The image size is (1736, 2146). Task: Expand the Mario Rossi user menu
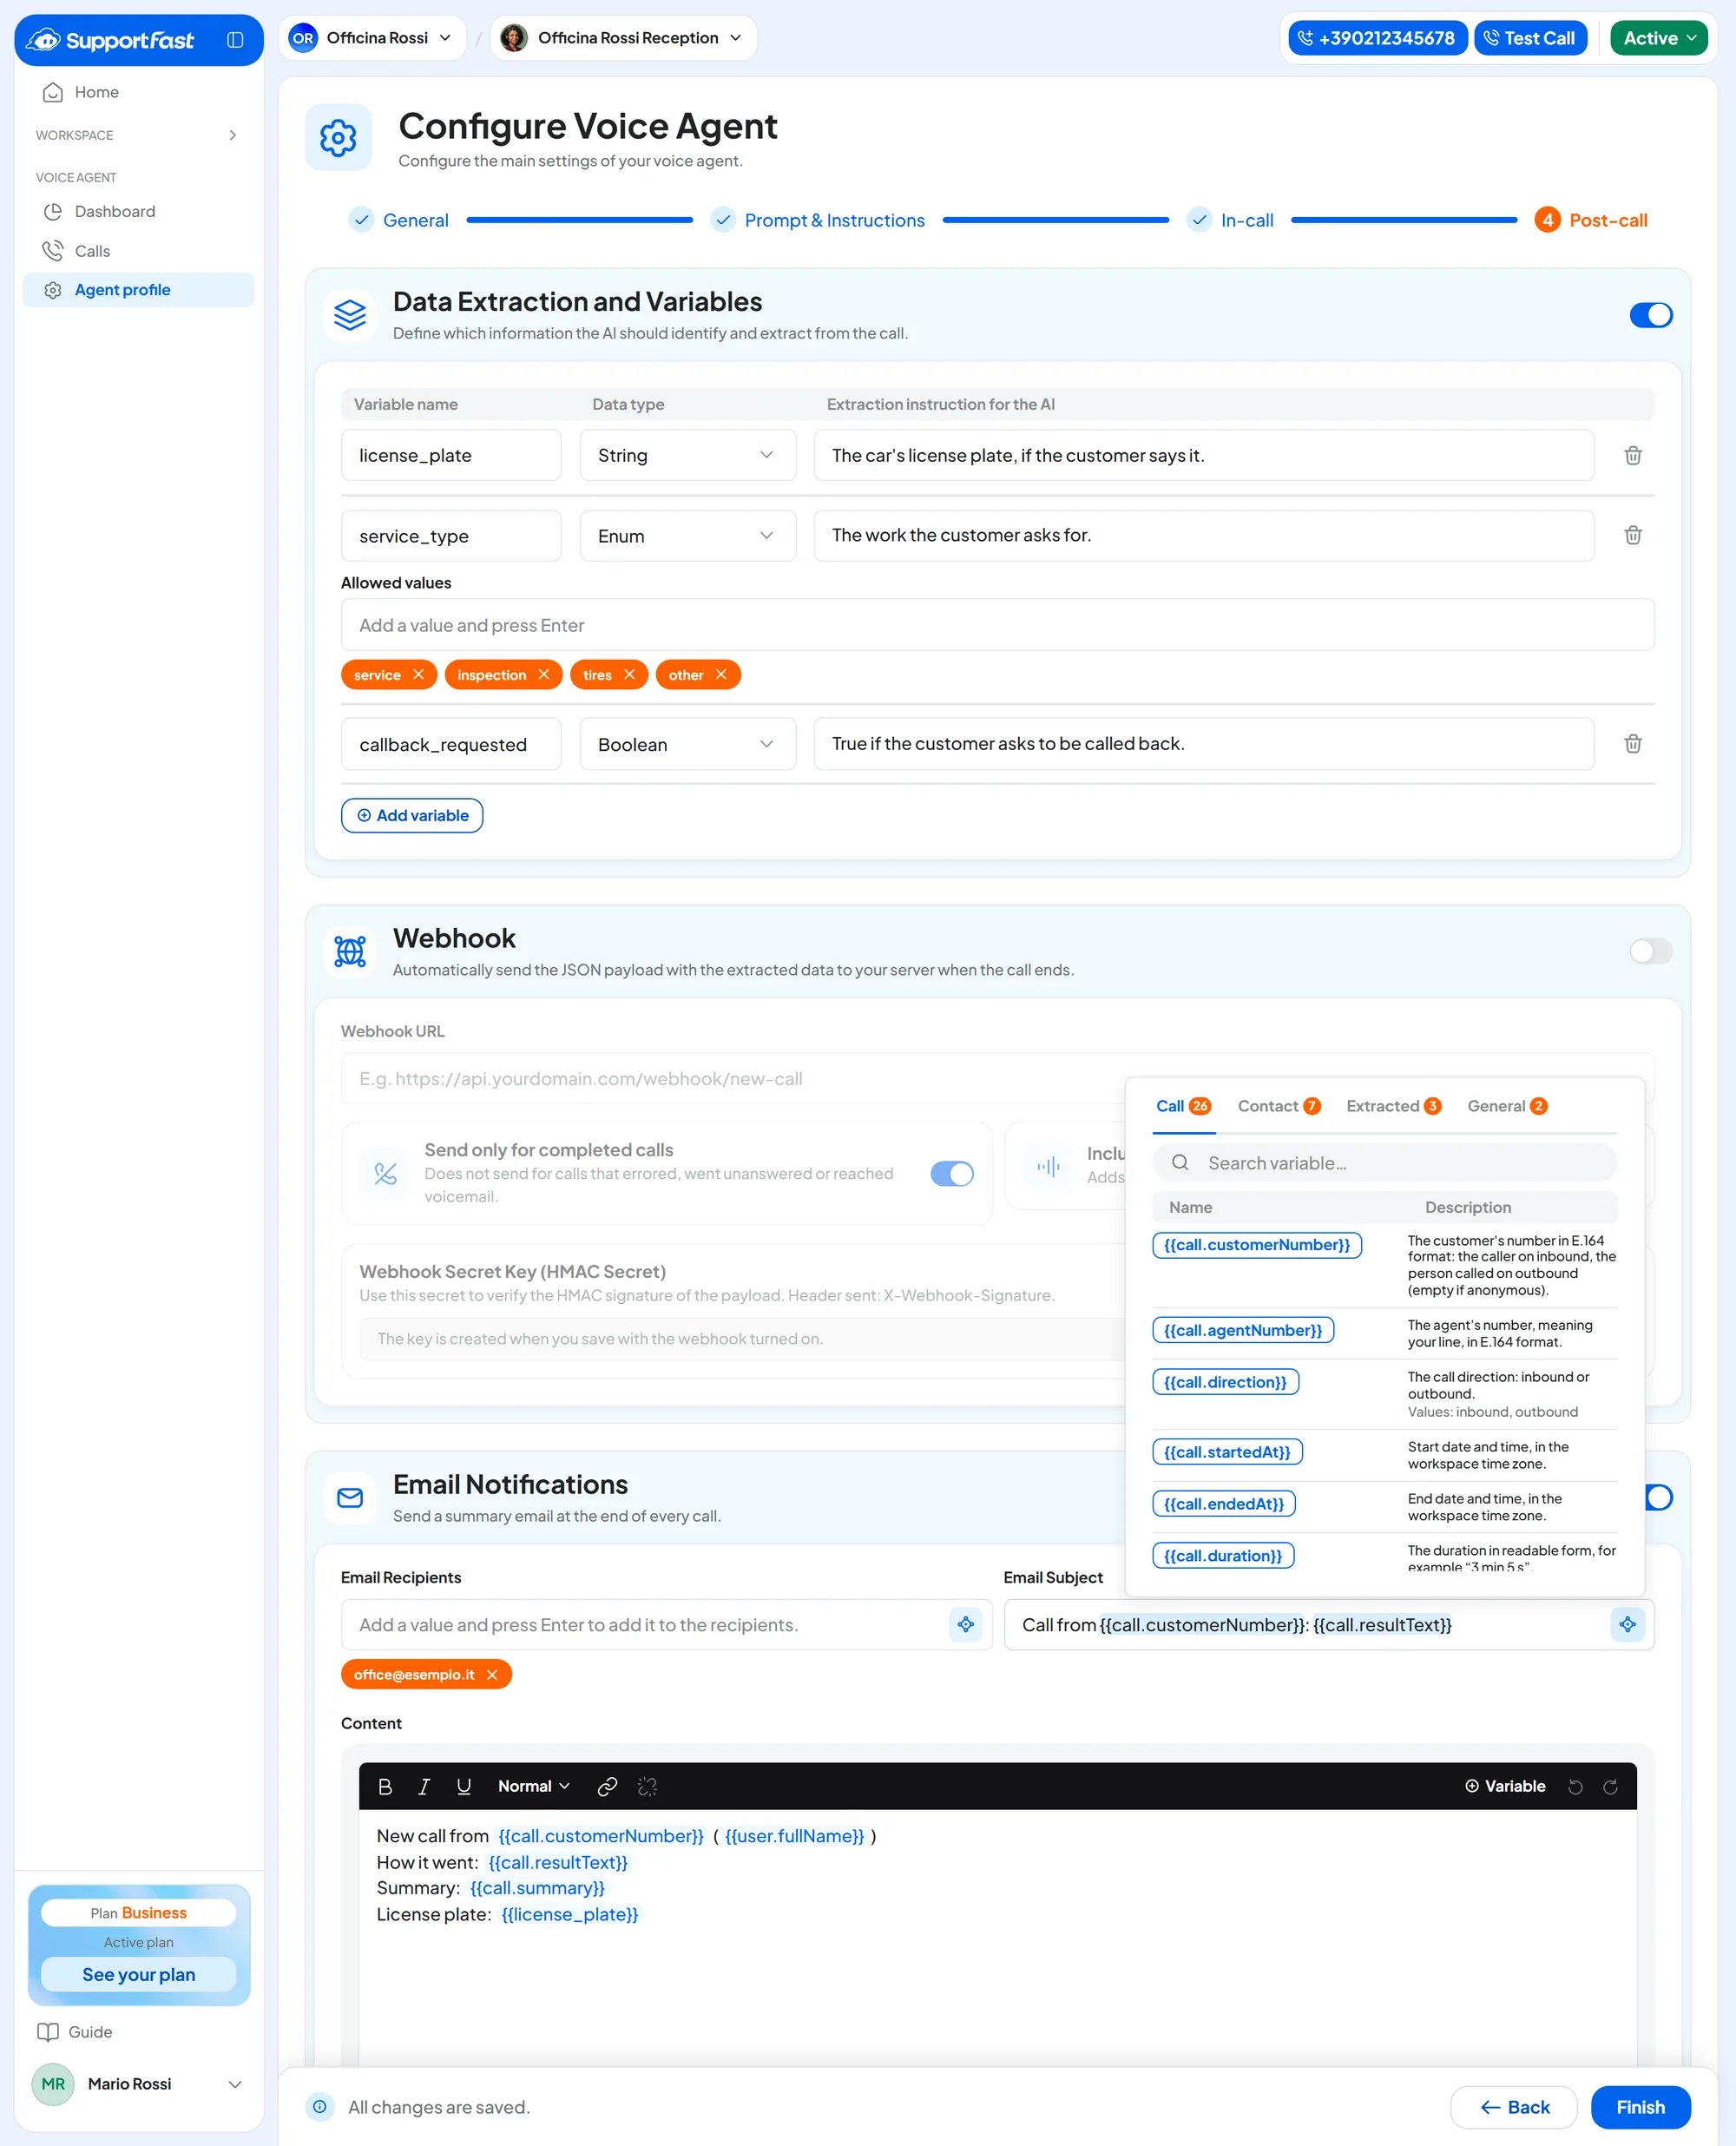coord(138,2084)
